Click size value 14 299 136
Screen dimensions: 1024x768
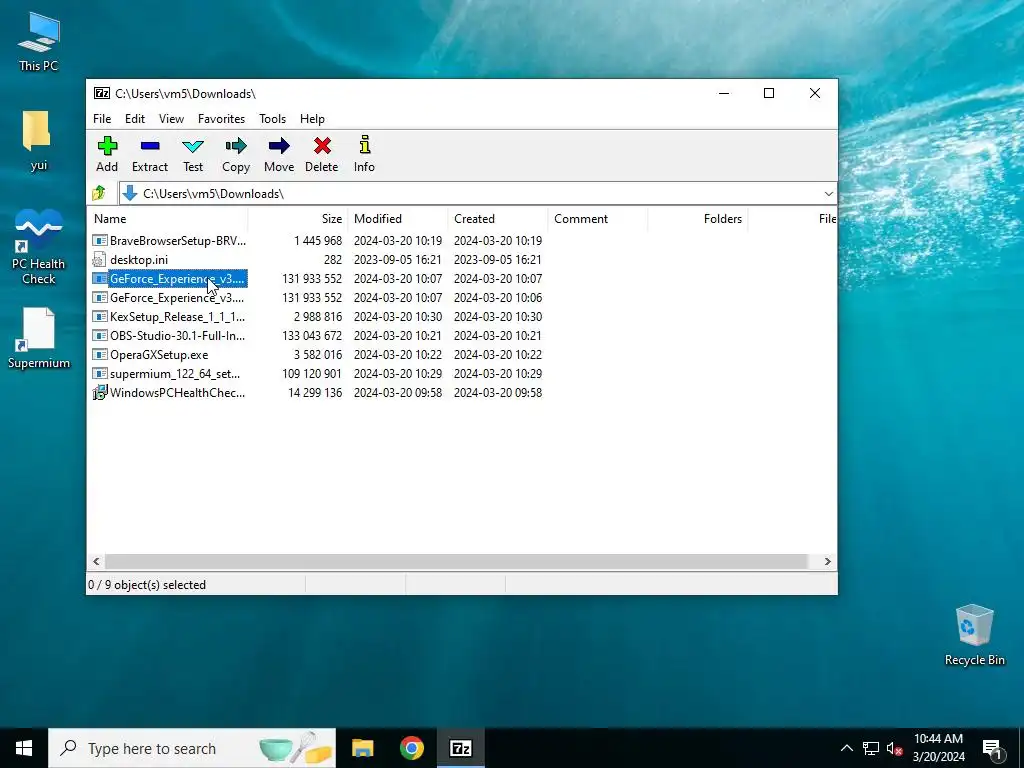click(315, 392)
